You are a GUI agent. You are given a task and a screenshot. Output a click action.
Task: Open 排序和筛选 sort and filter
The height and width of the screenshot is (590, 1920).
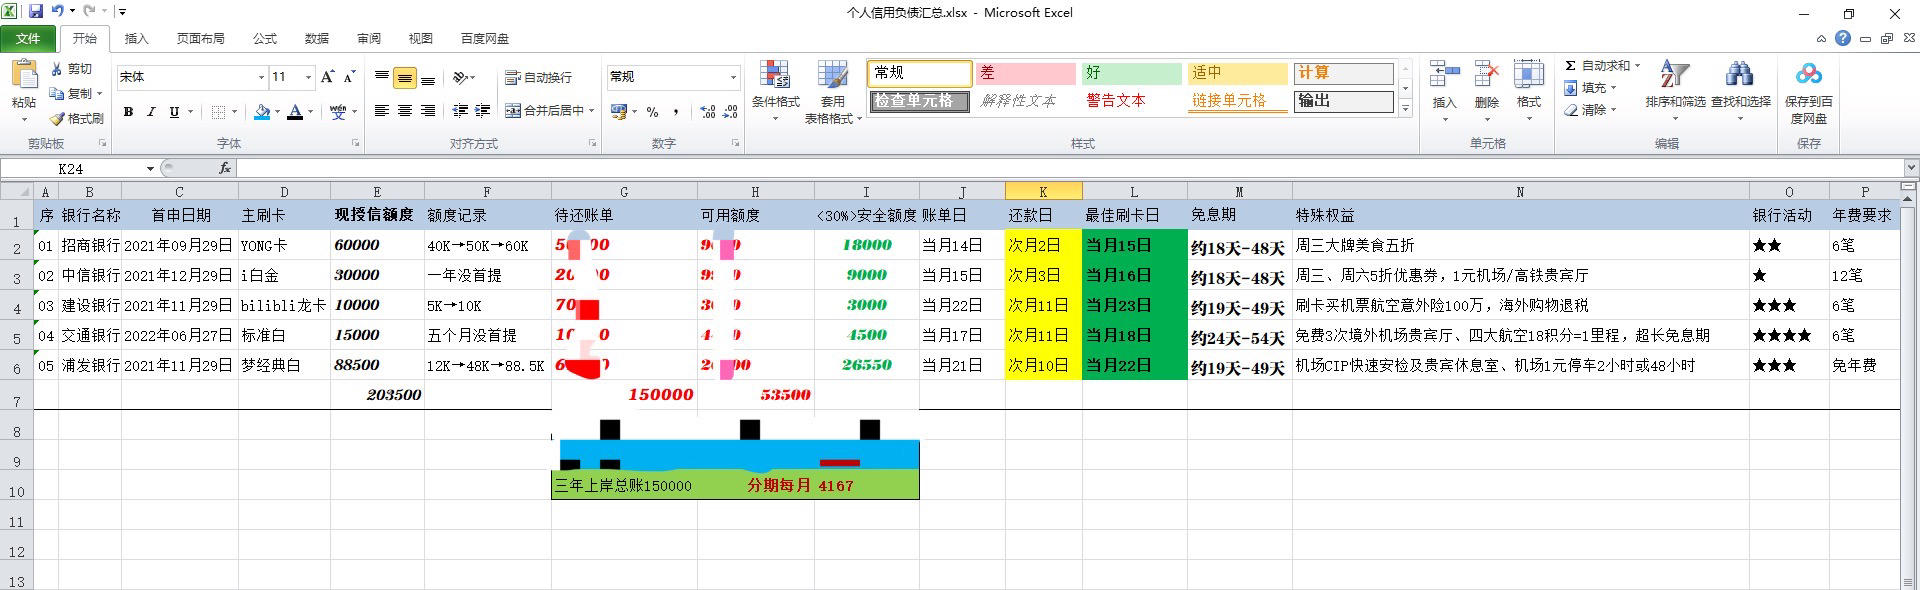1675,92
